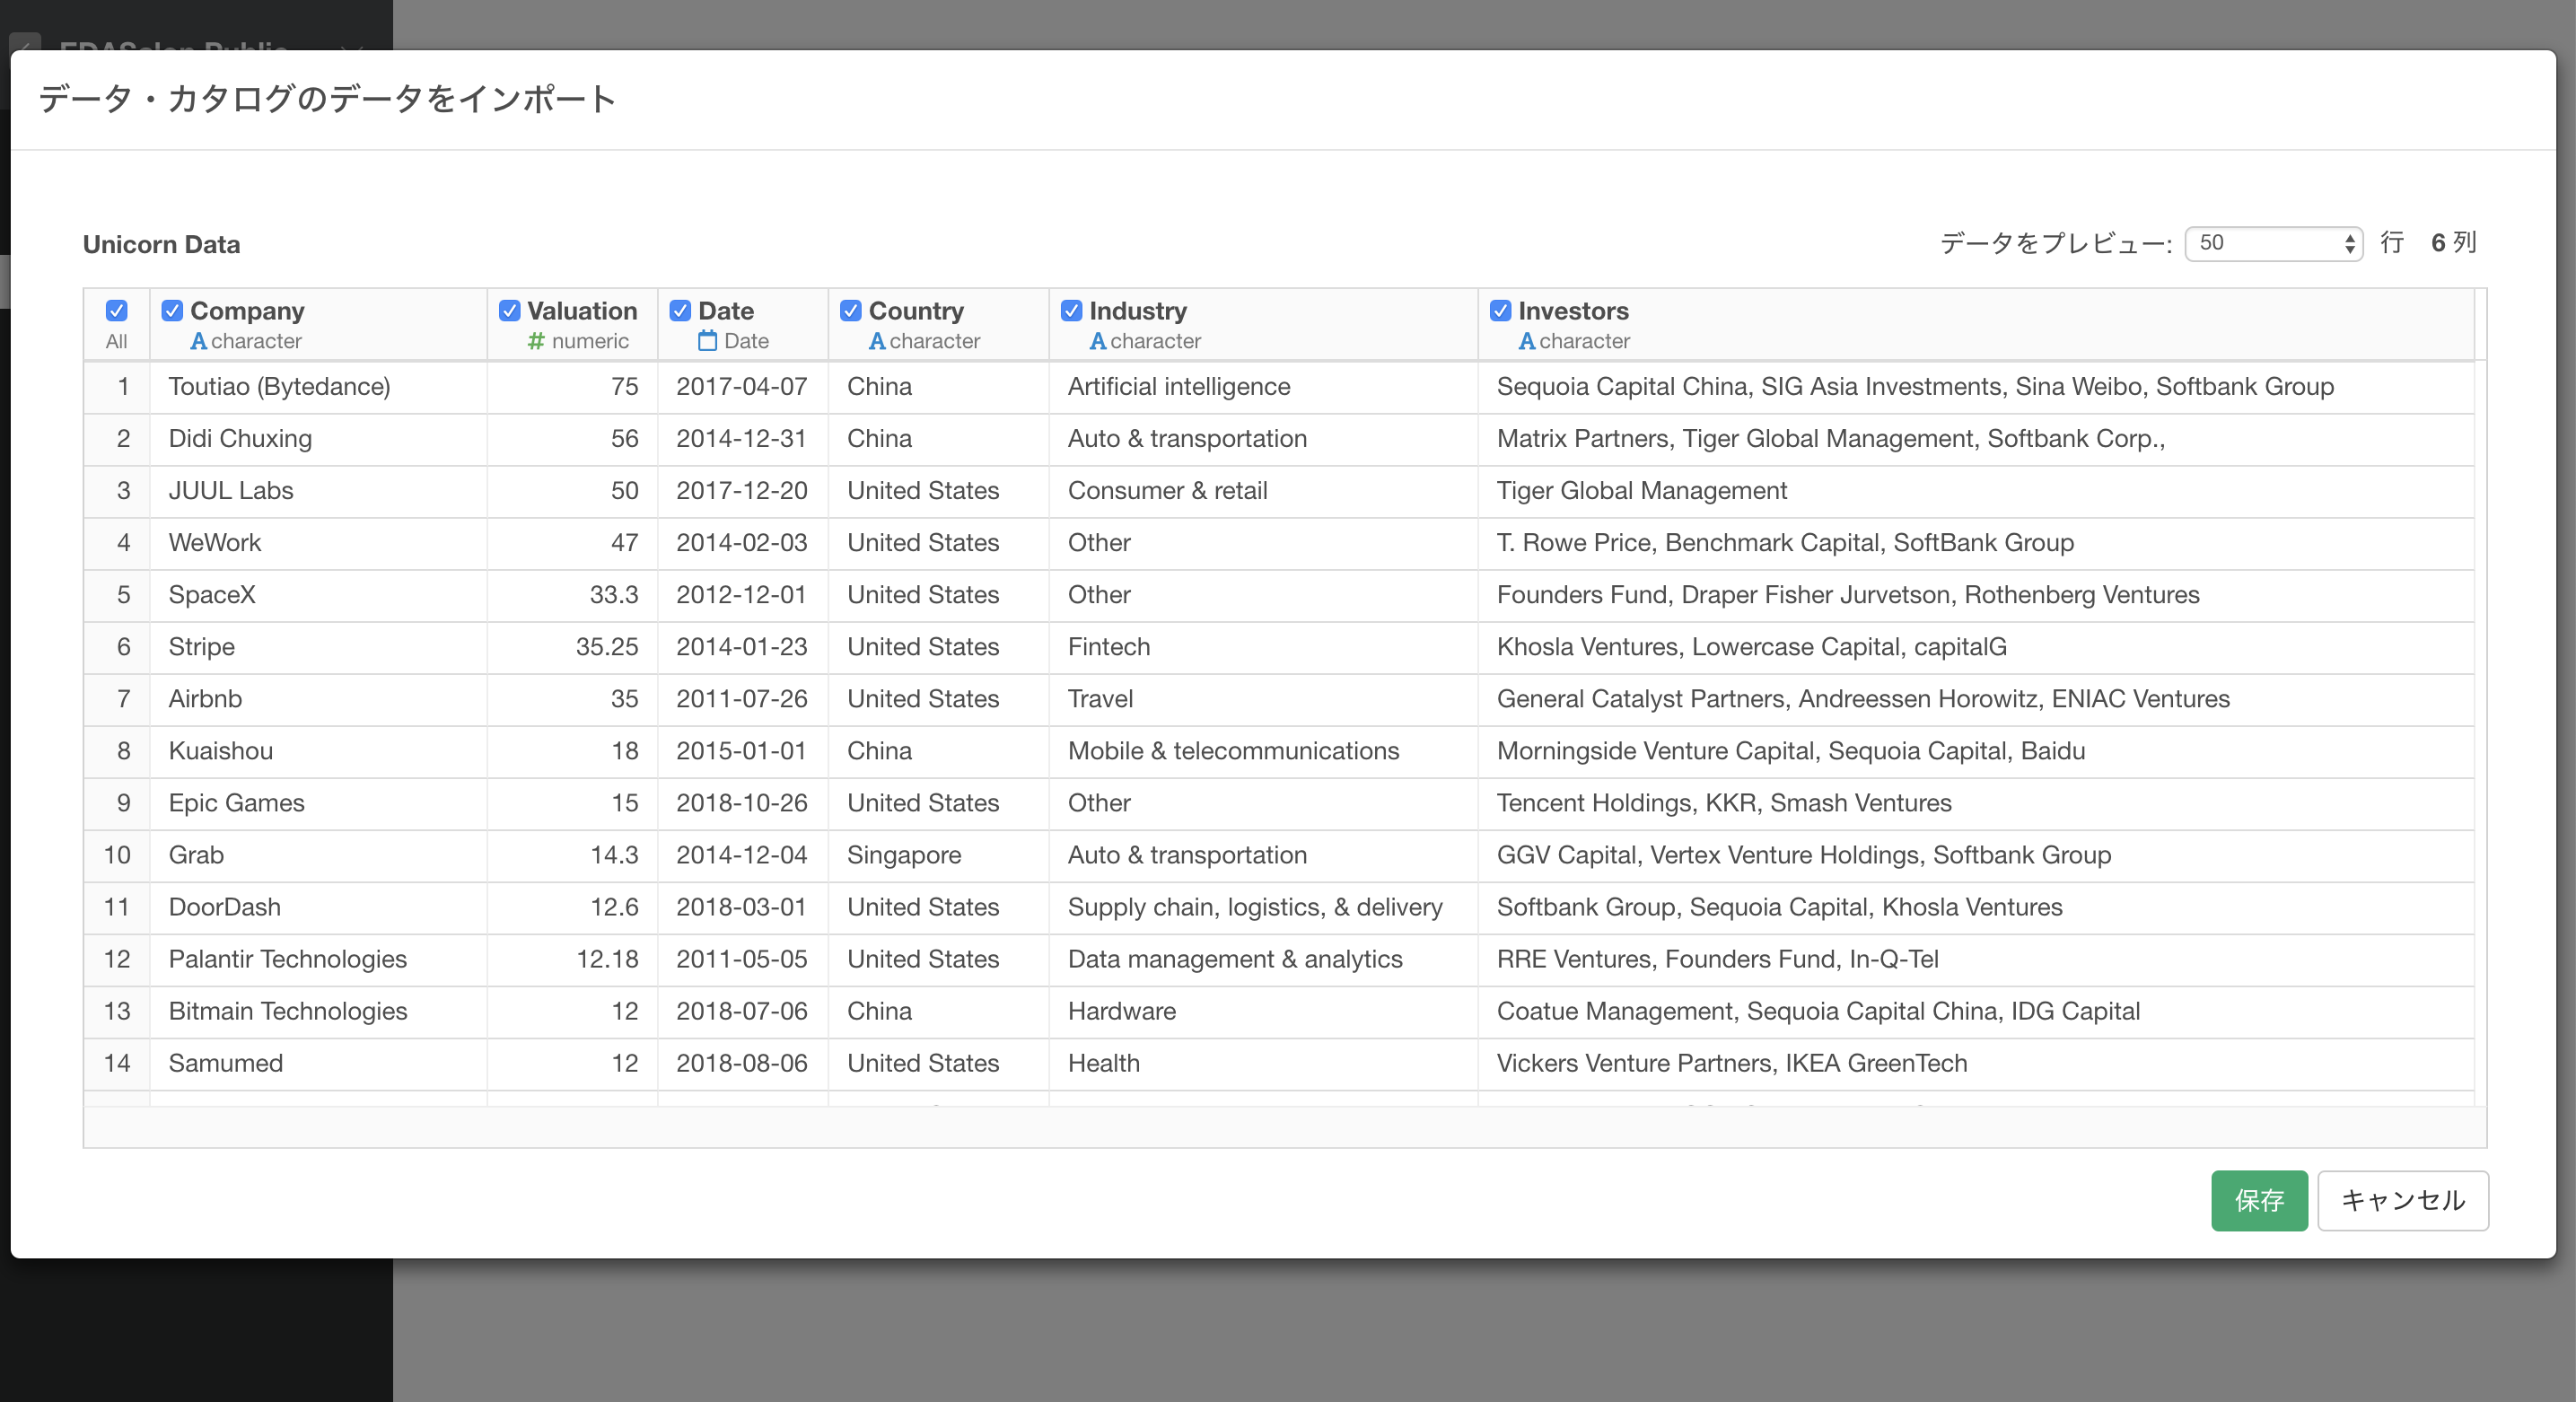Click the green 保存 save button
The width and height of the screenshot is (2576, 1402).
(2258, 1200)
